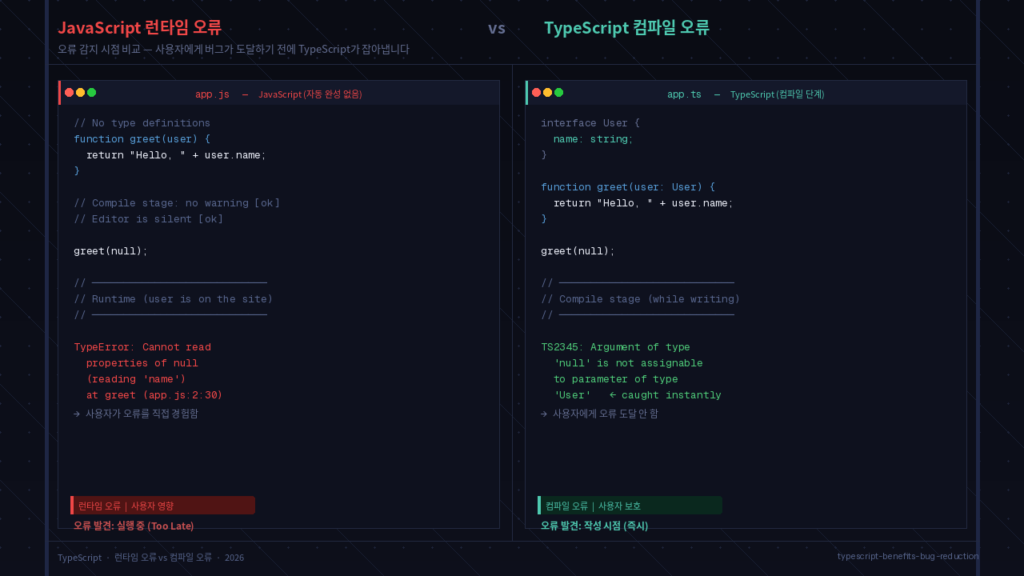Toggle the marker beside '사용자가 오류를 직접 경험함'
Screen dimensions: 1024x576
click(77, 413)
